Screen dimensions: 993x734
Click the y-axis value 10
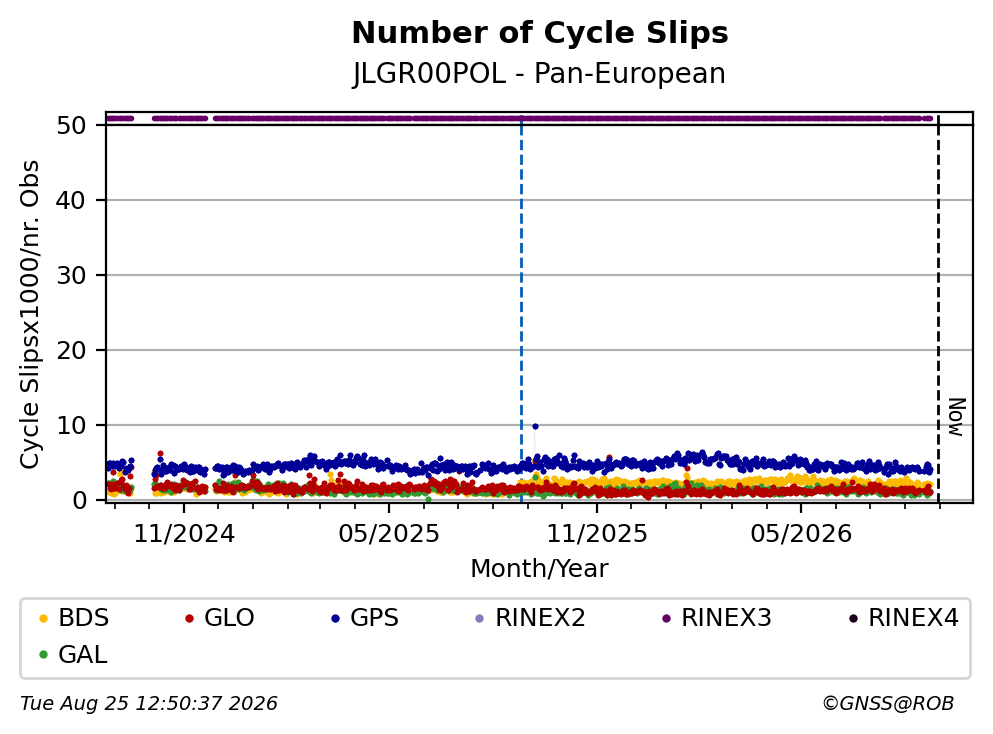point(71,425)
